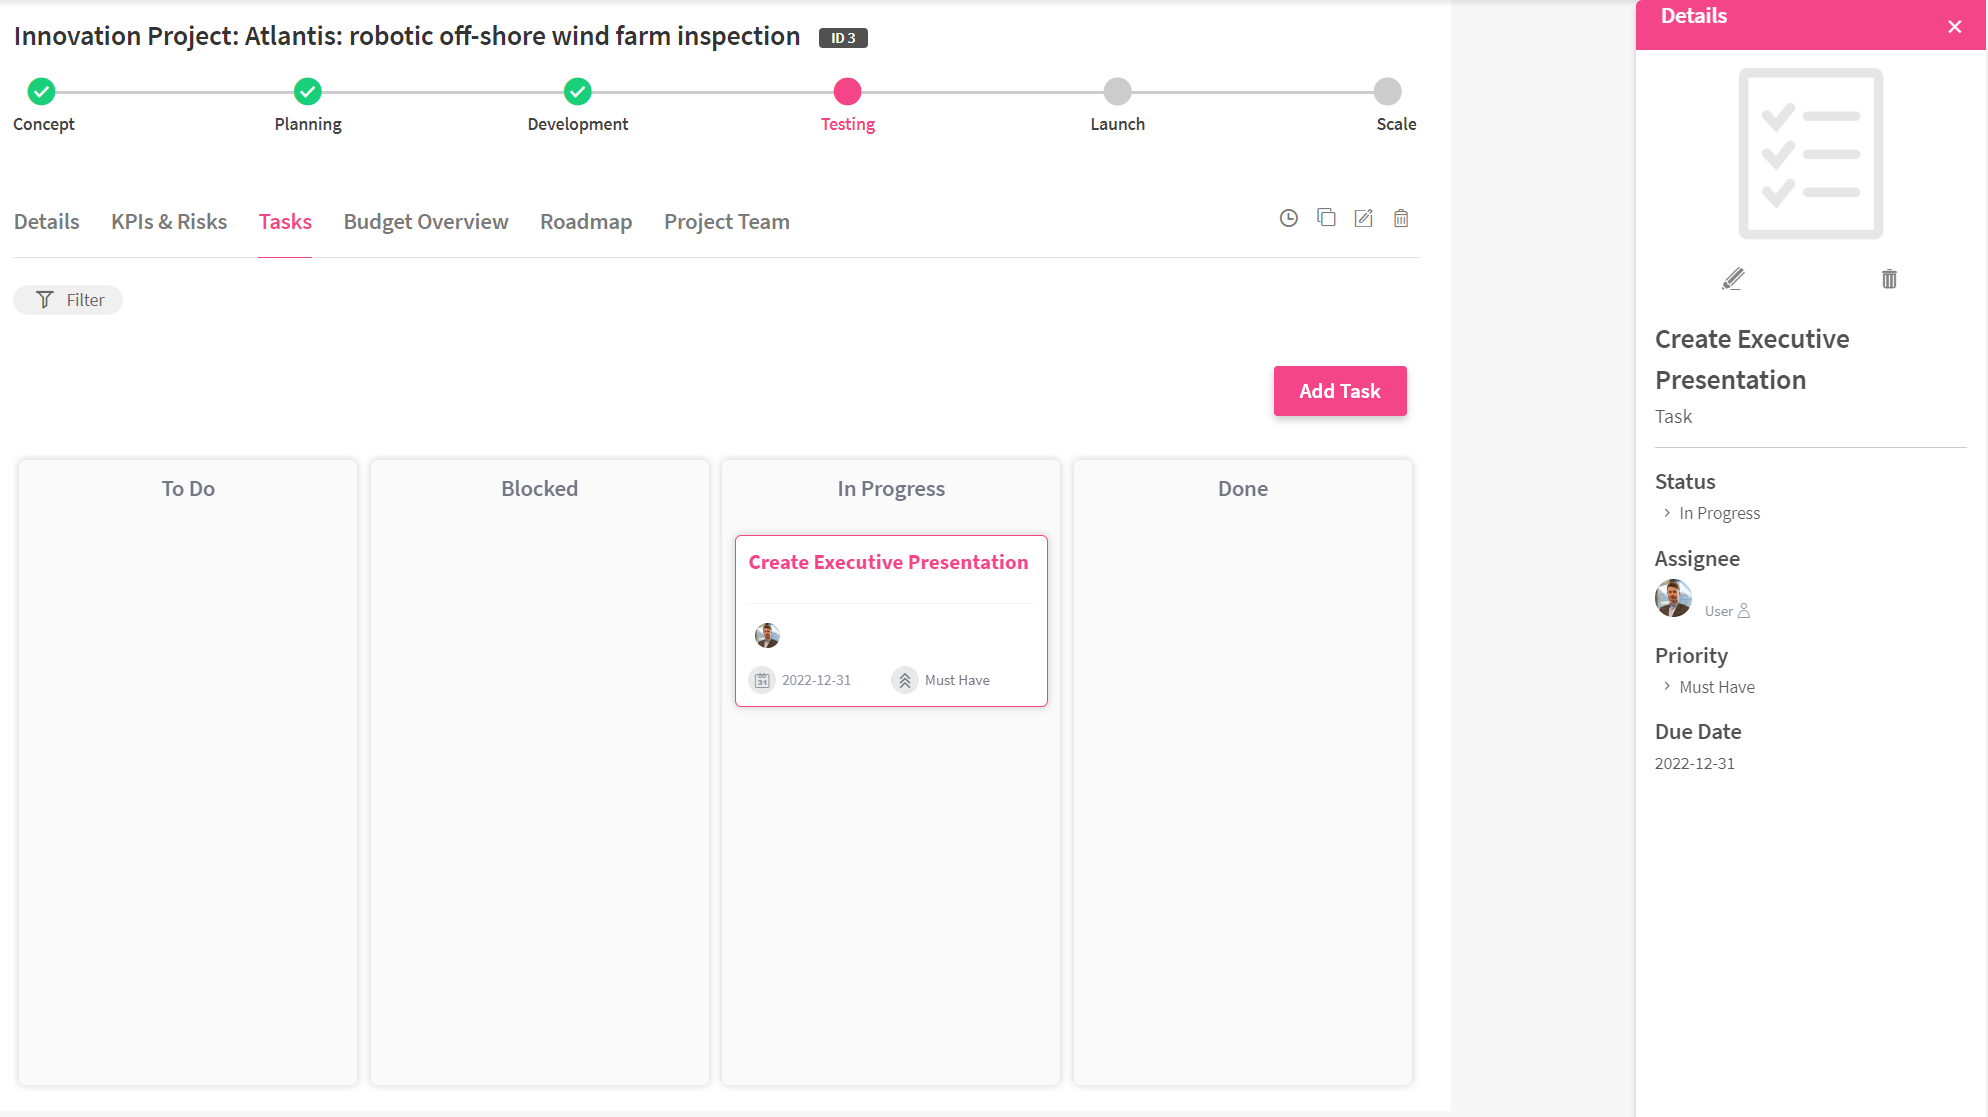The image size is (1988, 1117).
Task: Click the completed Concept stage checkmark
Action: pos(41,92)
